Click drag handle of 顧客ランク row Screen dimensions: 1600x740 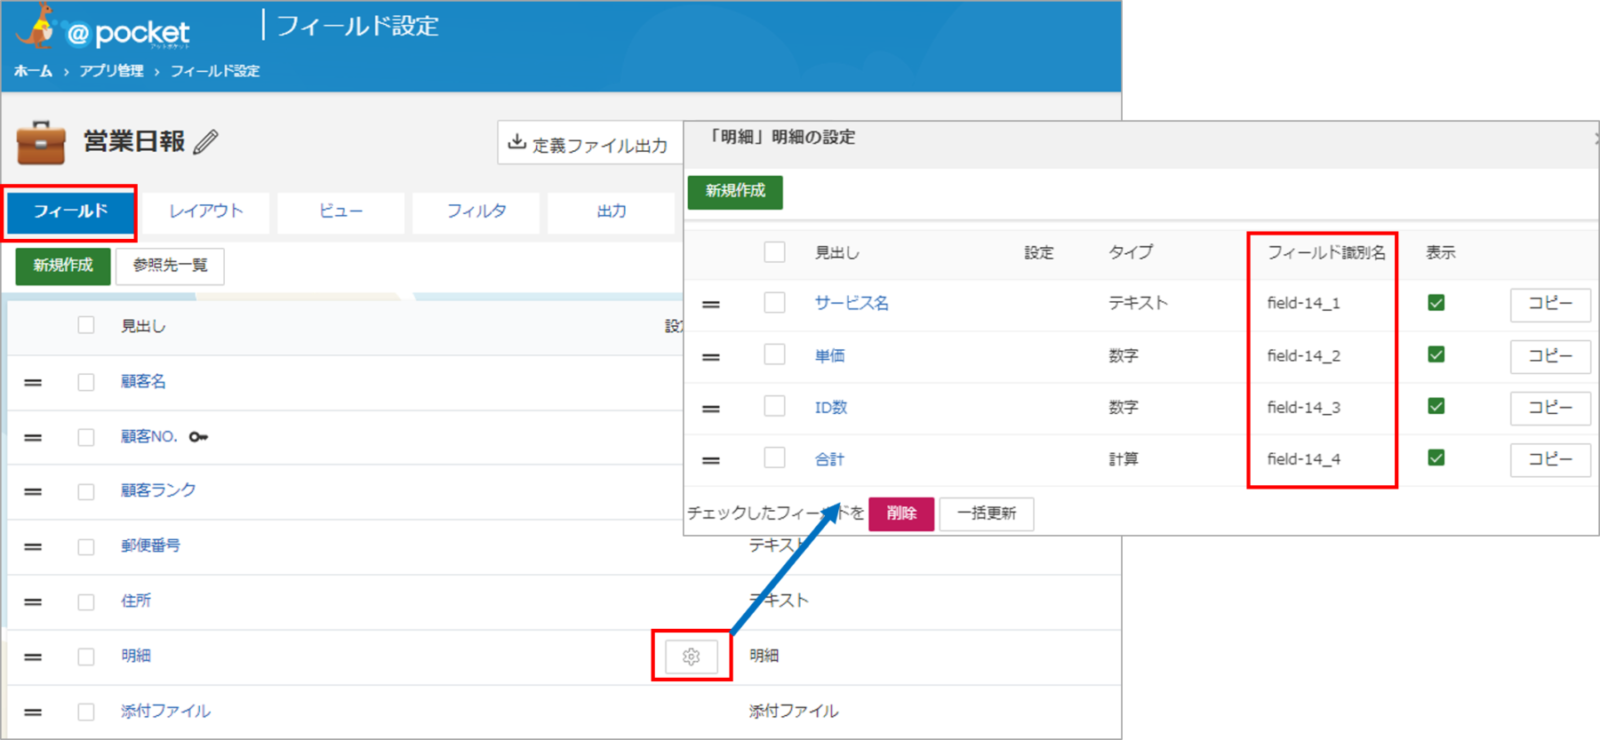tap(33, 492)
